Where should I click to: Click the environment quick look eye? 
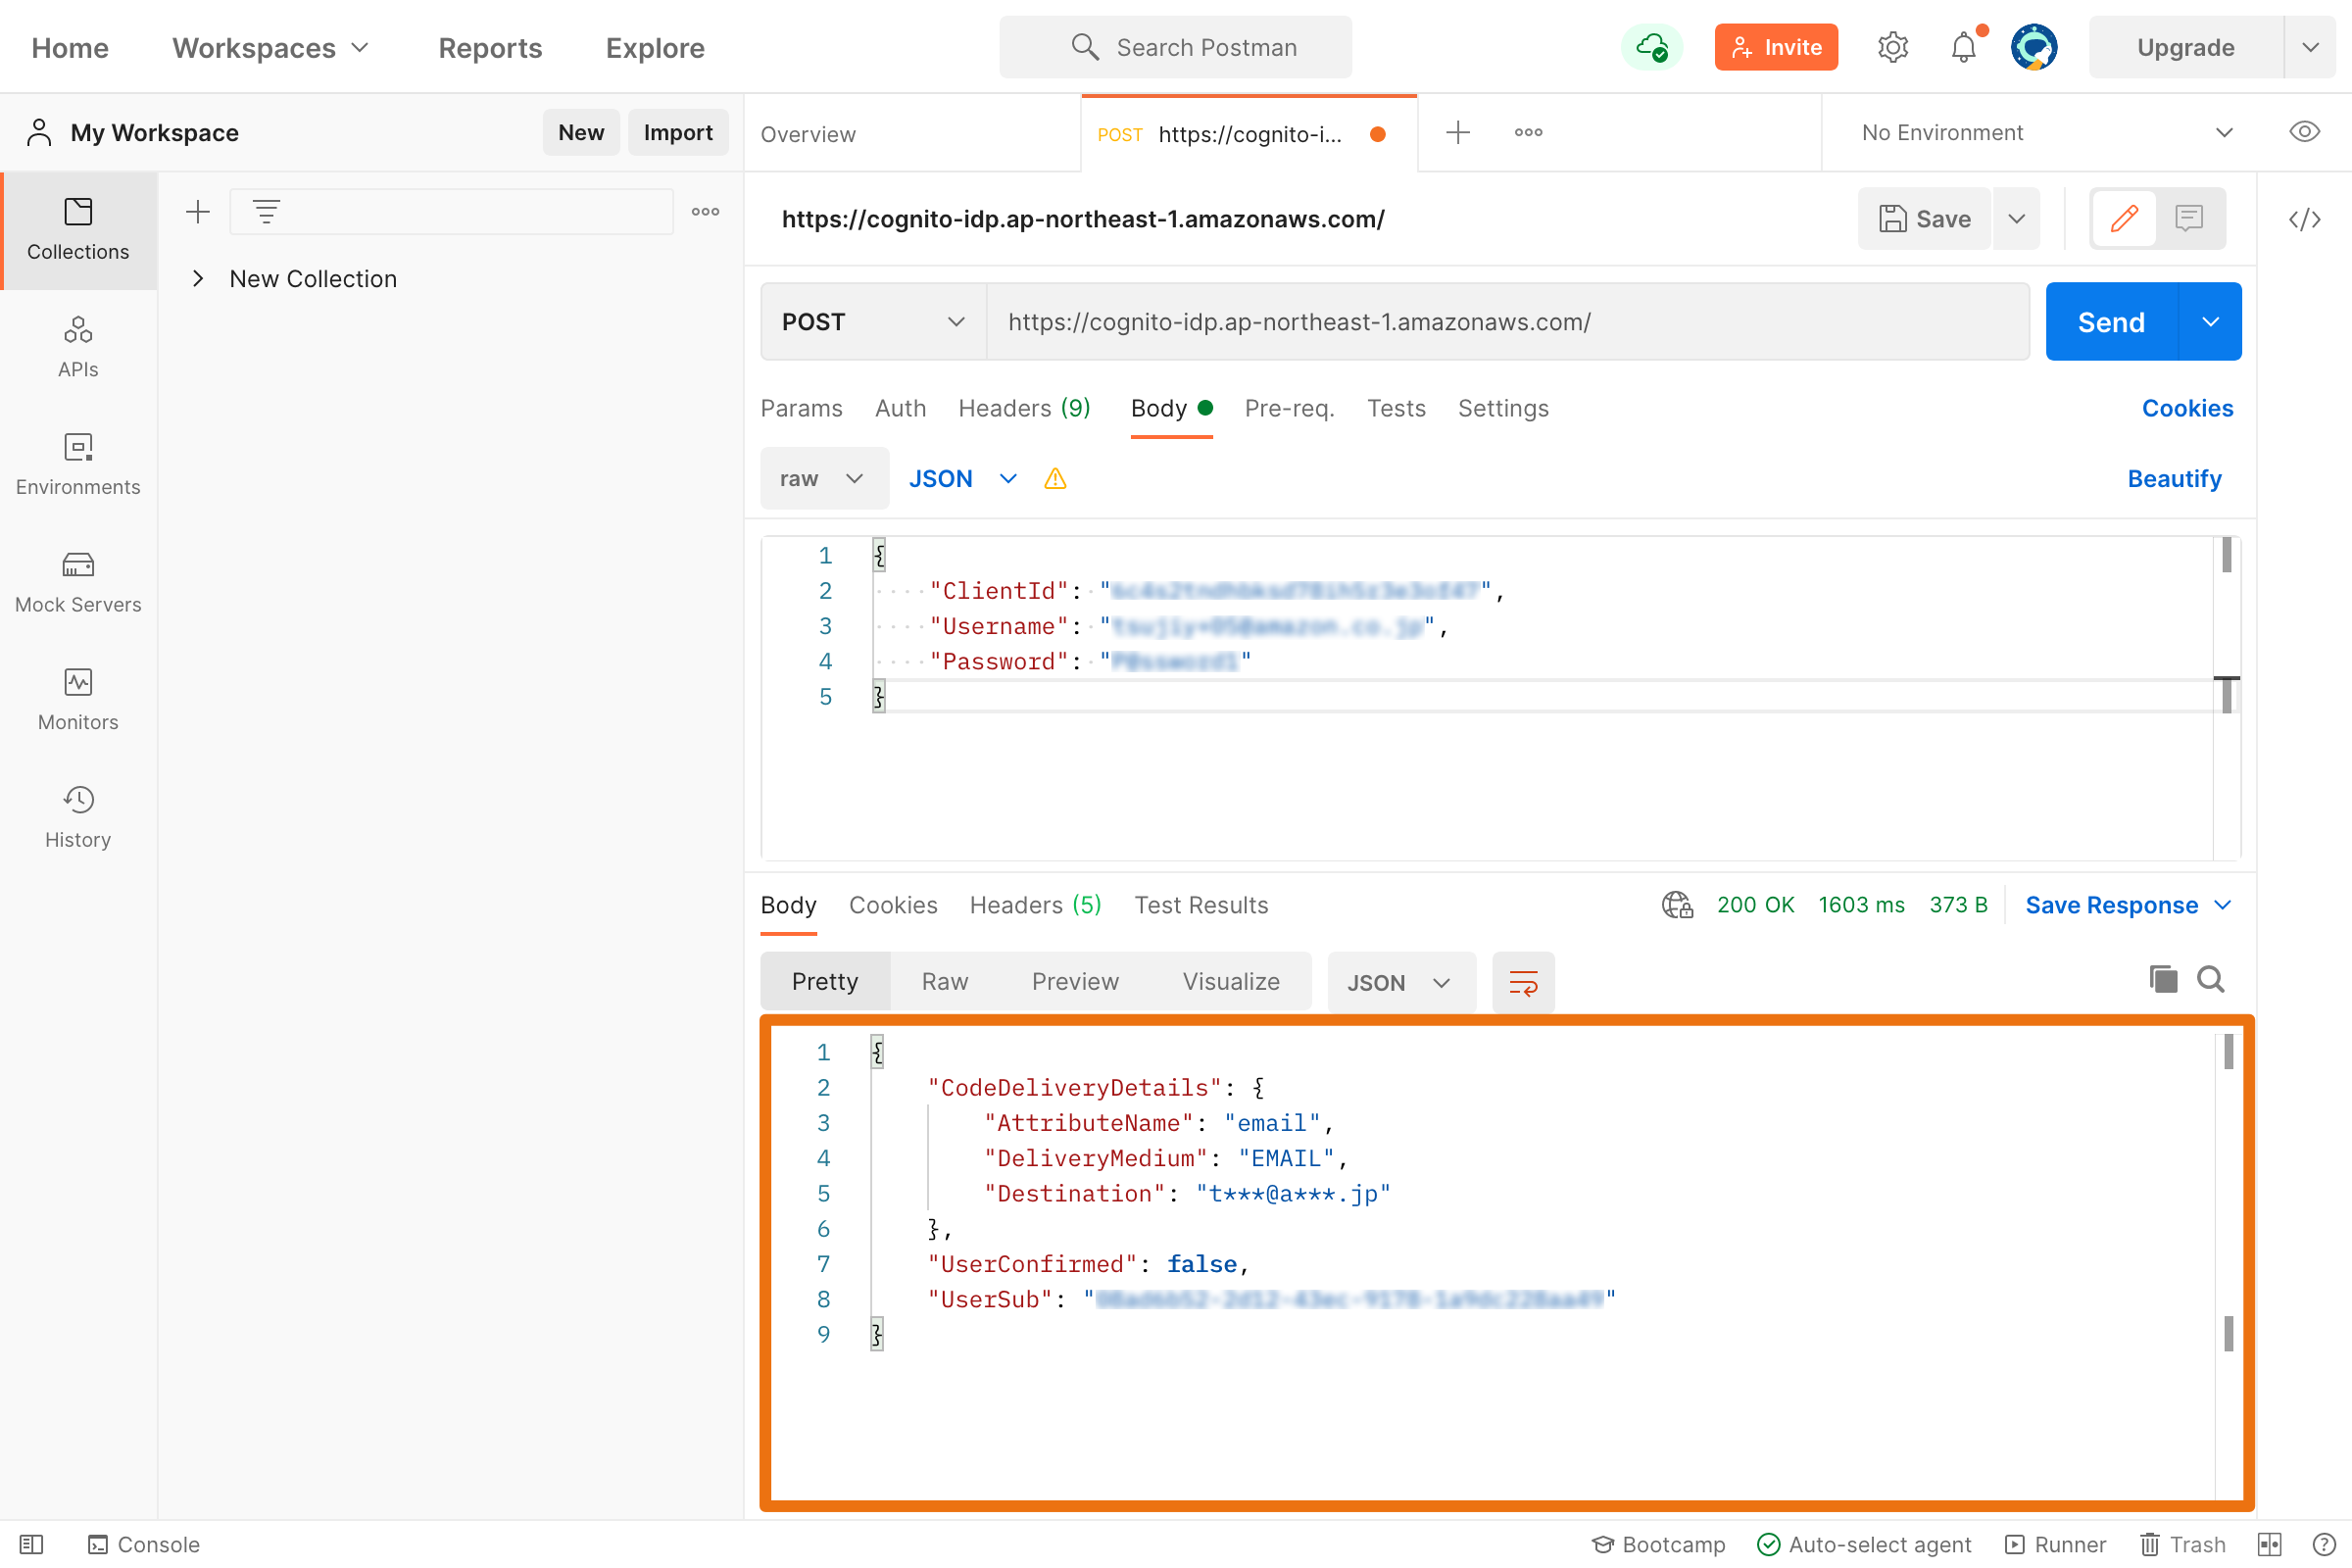(2304, 132)
